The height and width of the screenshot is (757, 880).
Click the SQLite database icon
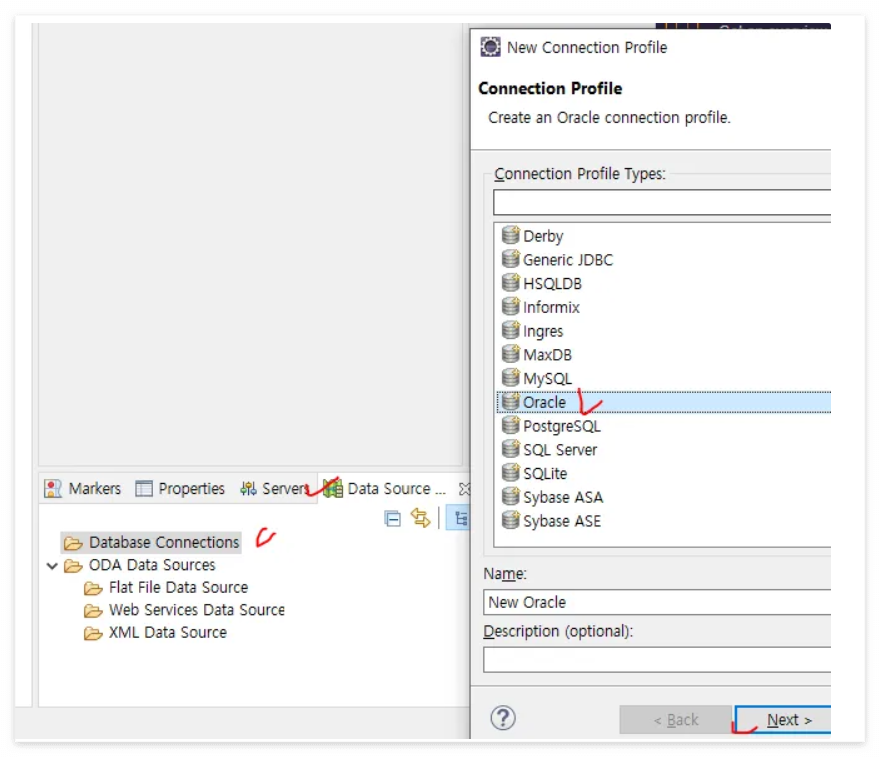(x=510, y=472)
